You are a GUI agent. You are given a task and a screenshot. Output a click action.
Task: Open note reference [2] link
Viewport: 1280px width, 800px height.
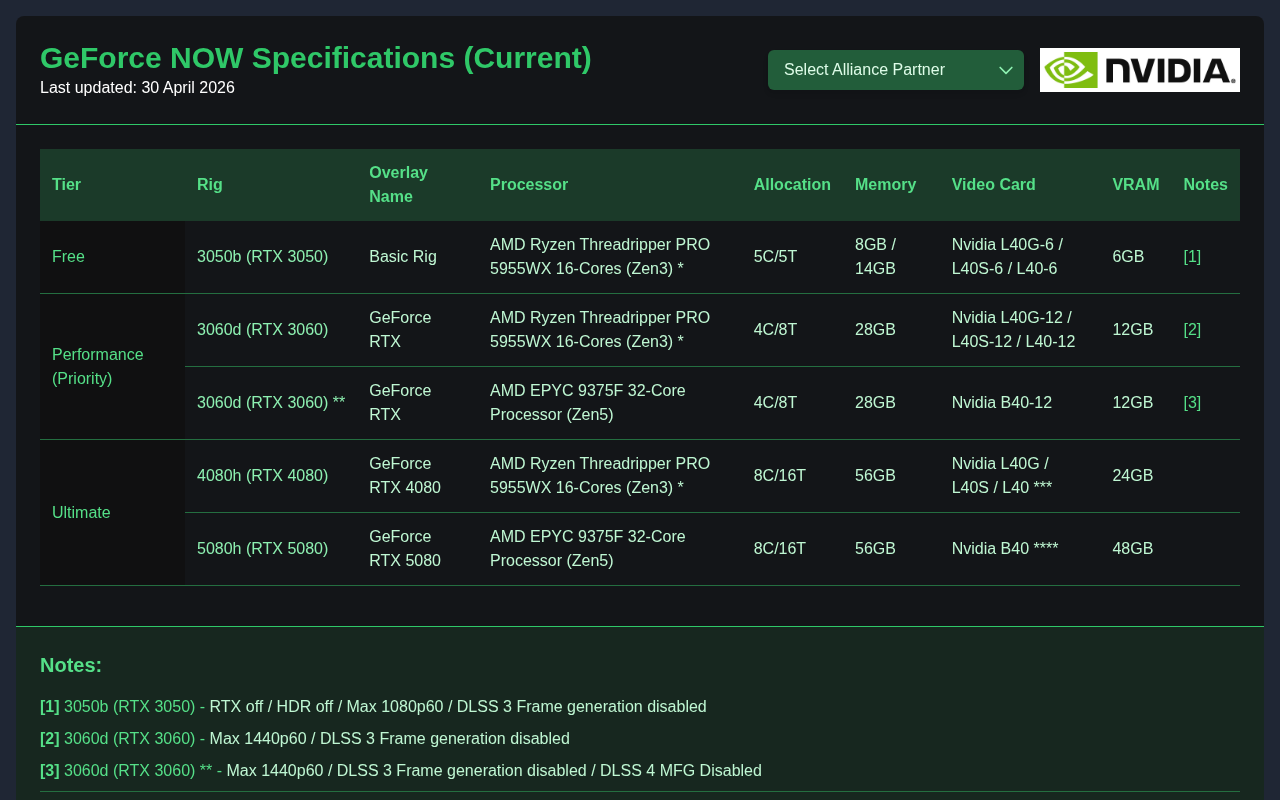[x=1192, y=330]
